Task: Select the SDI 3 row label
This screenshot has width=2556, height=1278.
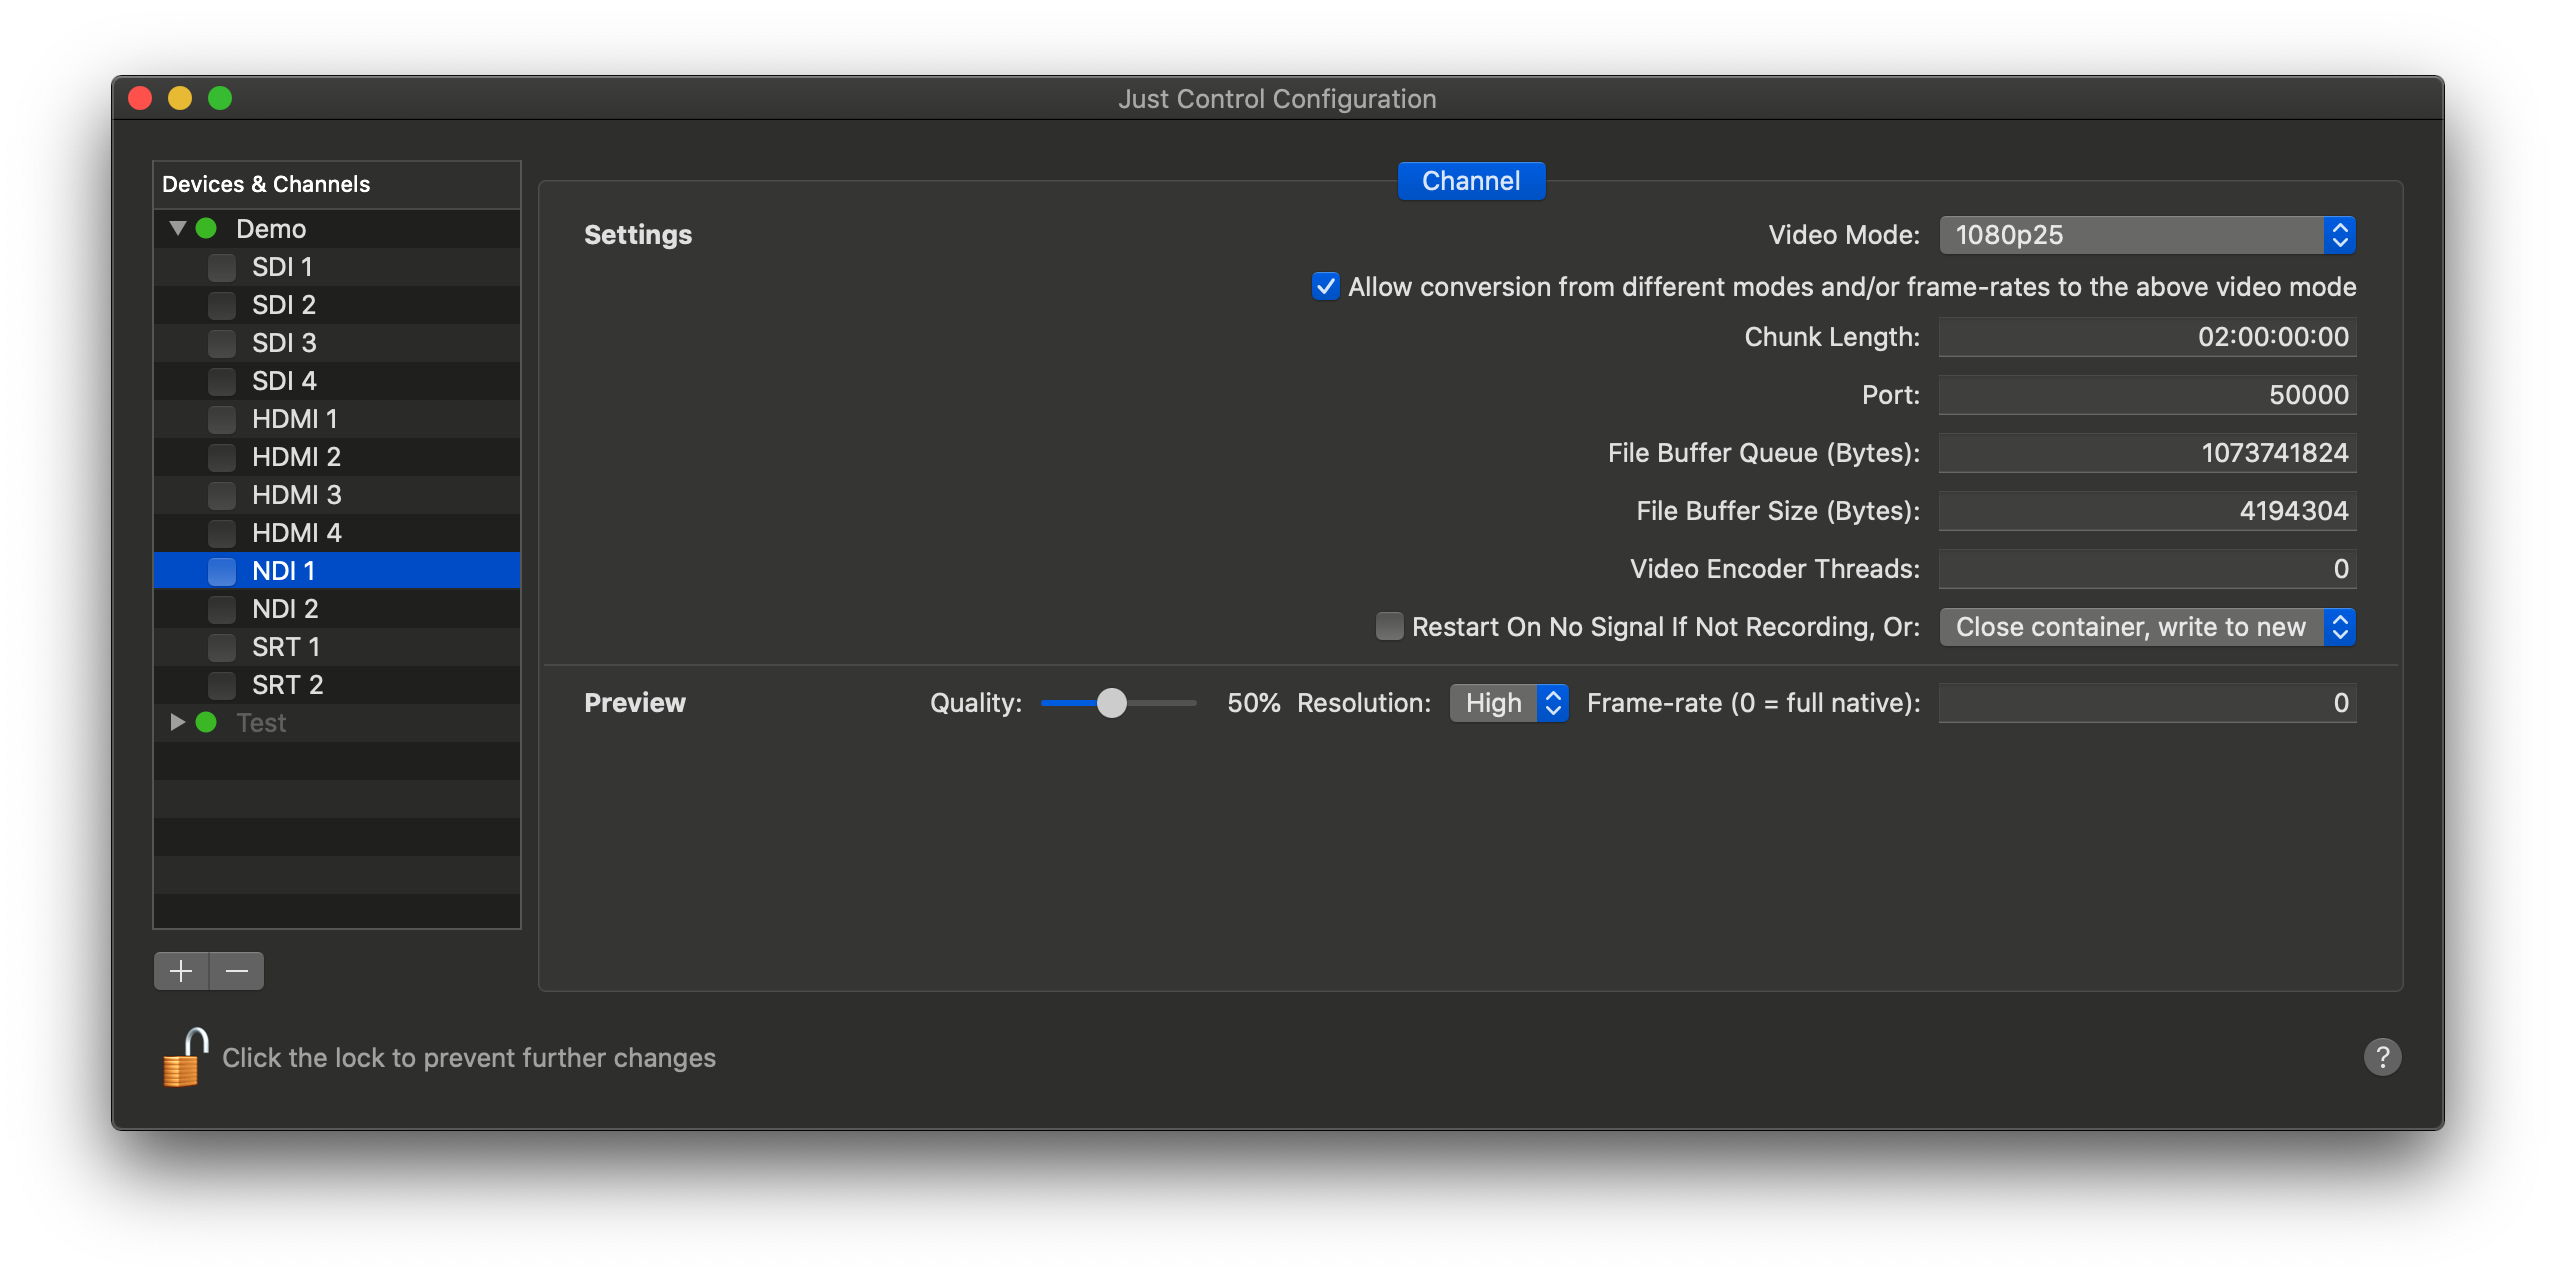Action: click(284, 343)
